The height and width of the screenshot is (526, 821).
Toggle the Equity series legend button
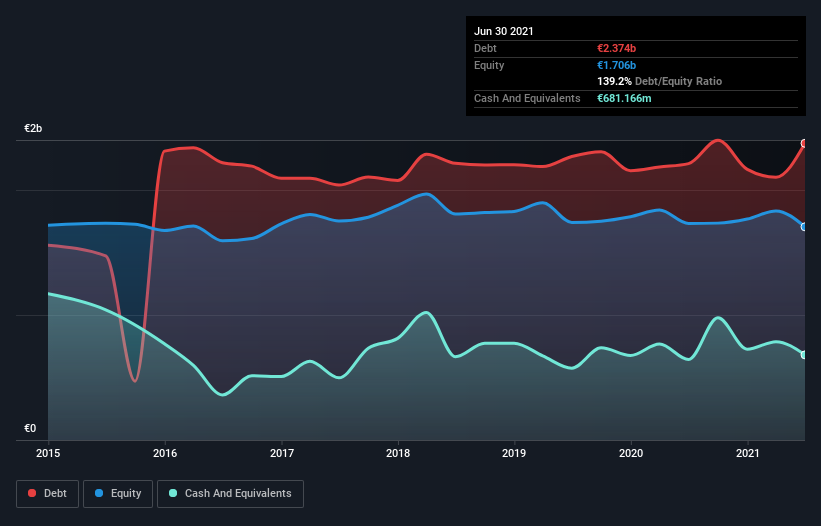point(118,494)
